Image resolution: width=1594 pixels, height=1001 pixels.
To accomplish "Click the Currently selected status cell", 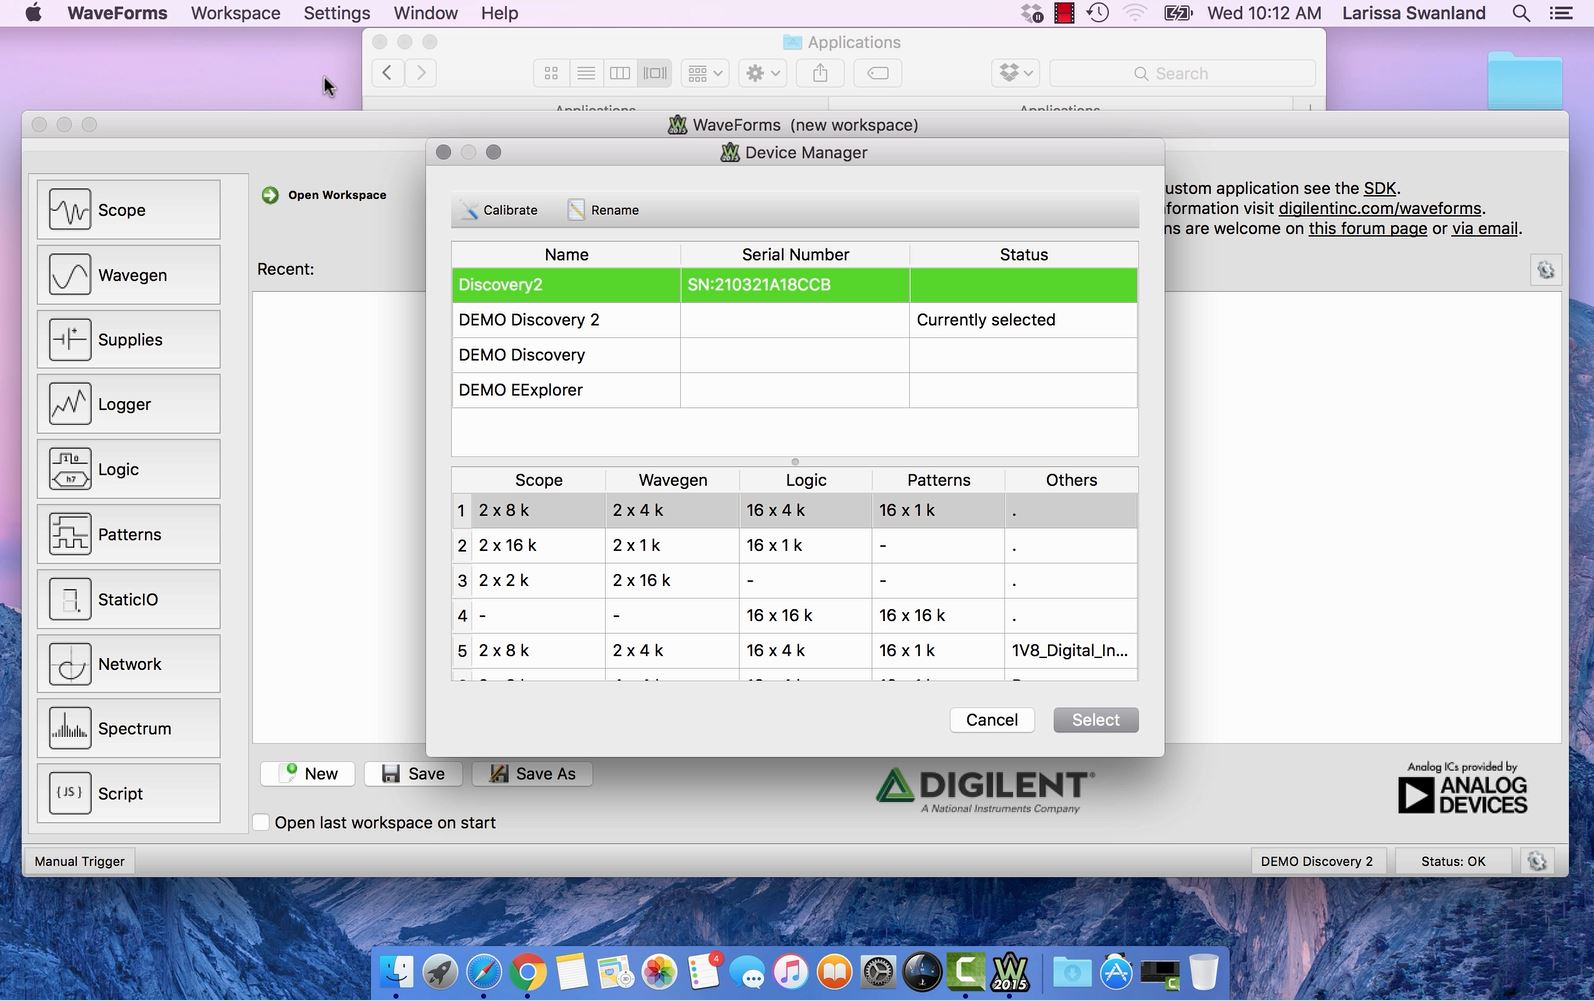I will click(x=1023, y=320).
